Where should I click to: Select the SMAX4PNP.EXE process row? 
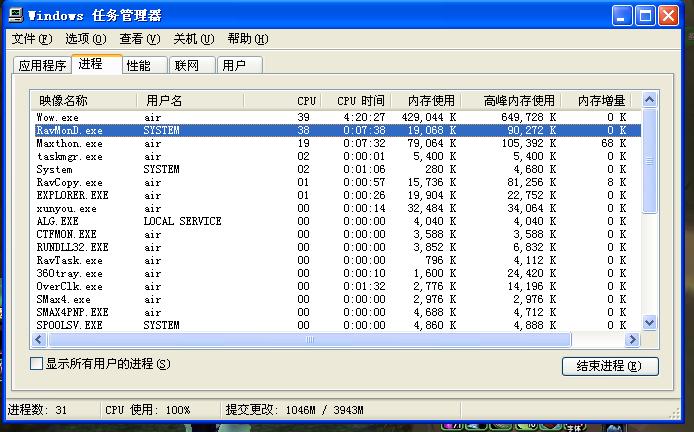[336, 312]
